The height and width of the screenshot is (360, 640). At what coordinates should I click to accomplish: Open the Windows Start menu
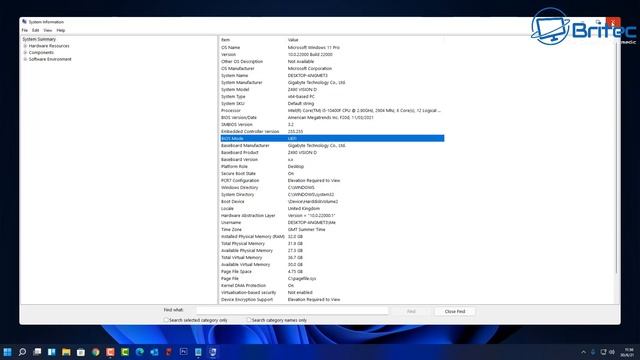click(7, 352)
